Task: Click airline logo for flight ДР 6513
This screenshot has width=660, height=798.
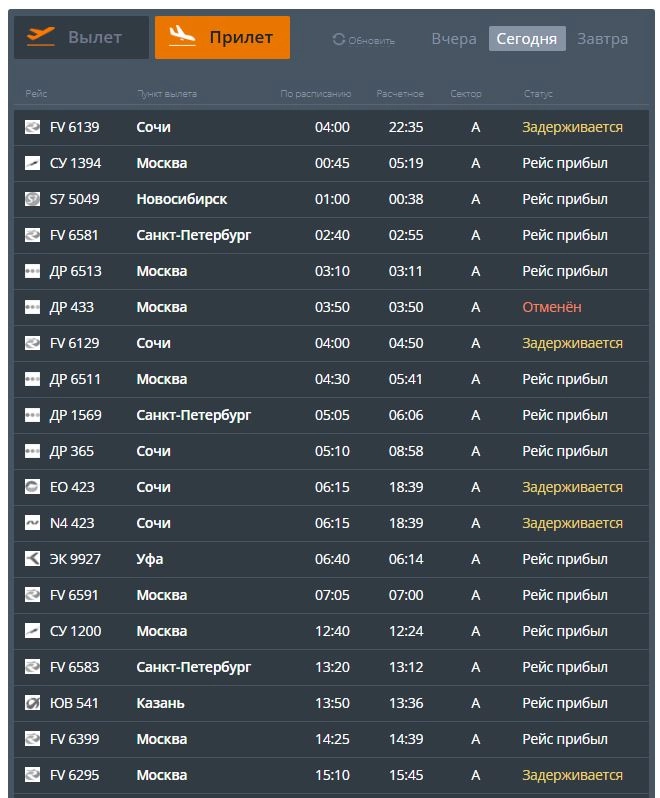Action: pyautogui.click(x=33, y=271)
